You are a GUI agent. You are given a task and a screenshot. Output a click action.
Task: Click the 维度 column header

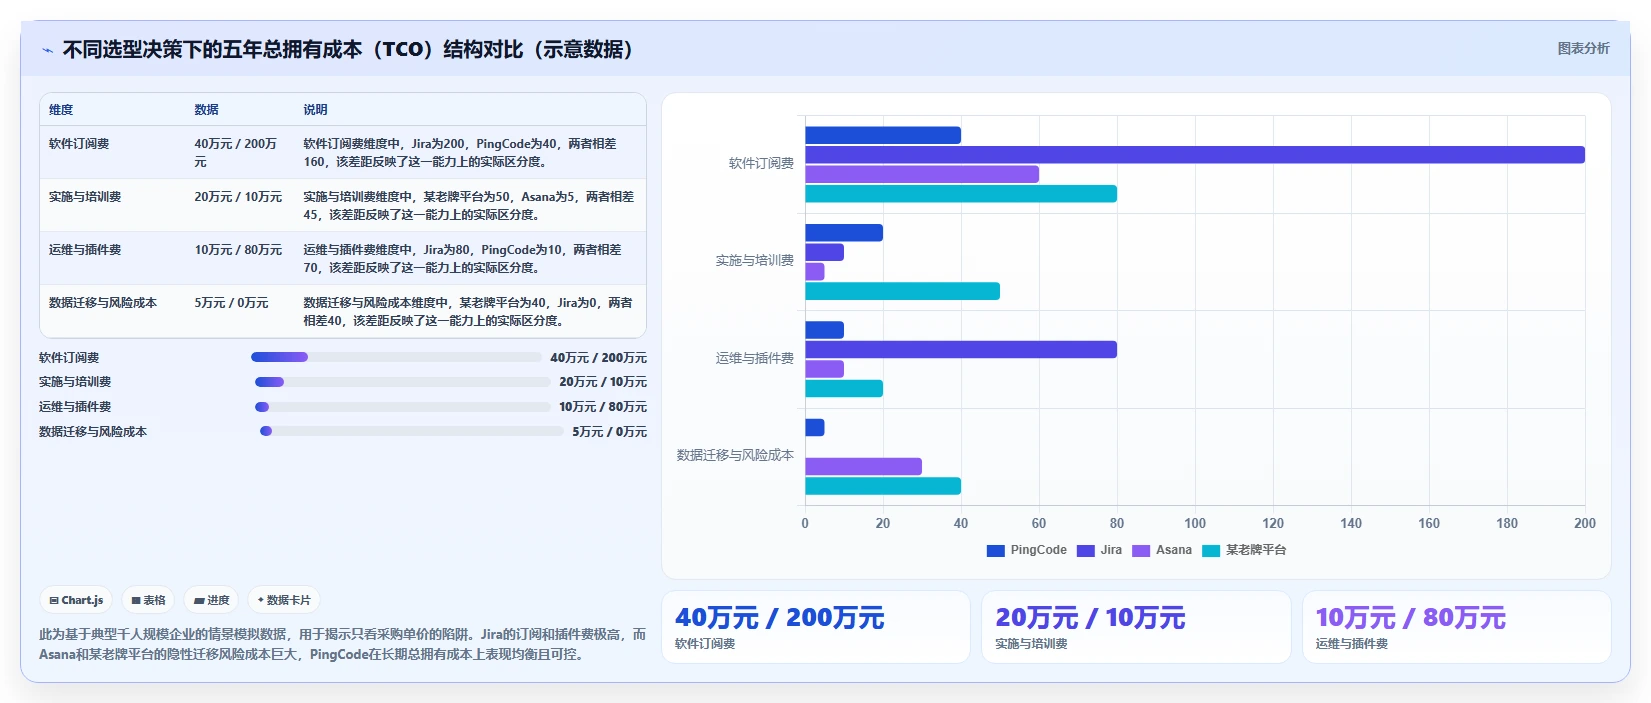(x=61, y=110)
